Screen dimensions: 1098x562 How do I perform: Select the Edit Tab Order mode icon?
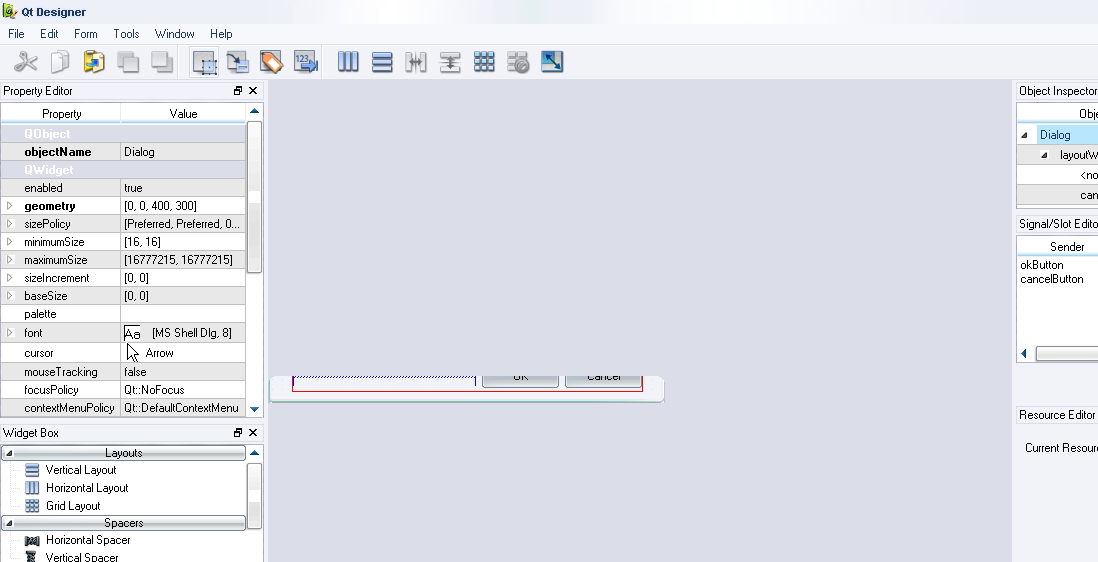coord(306,62)
